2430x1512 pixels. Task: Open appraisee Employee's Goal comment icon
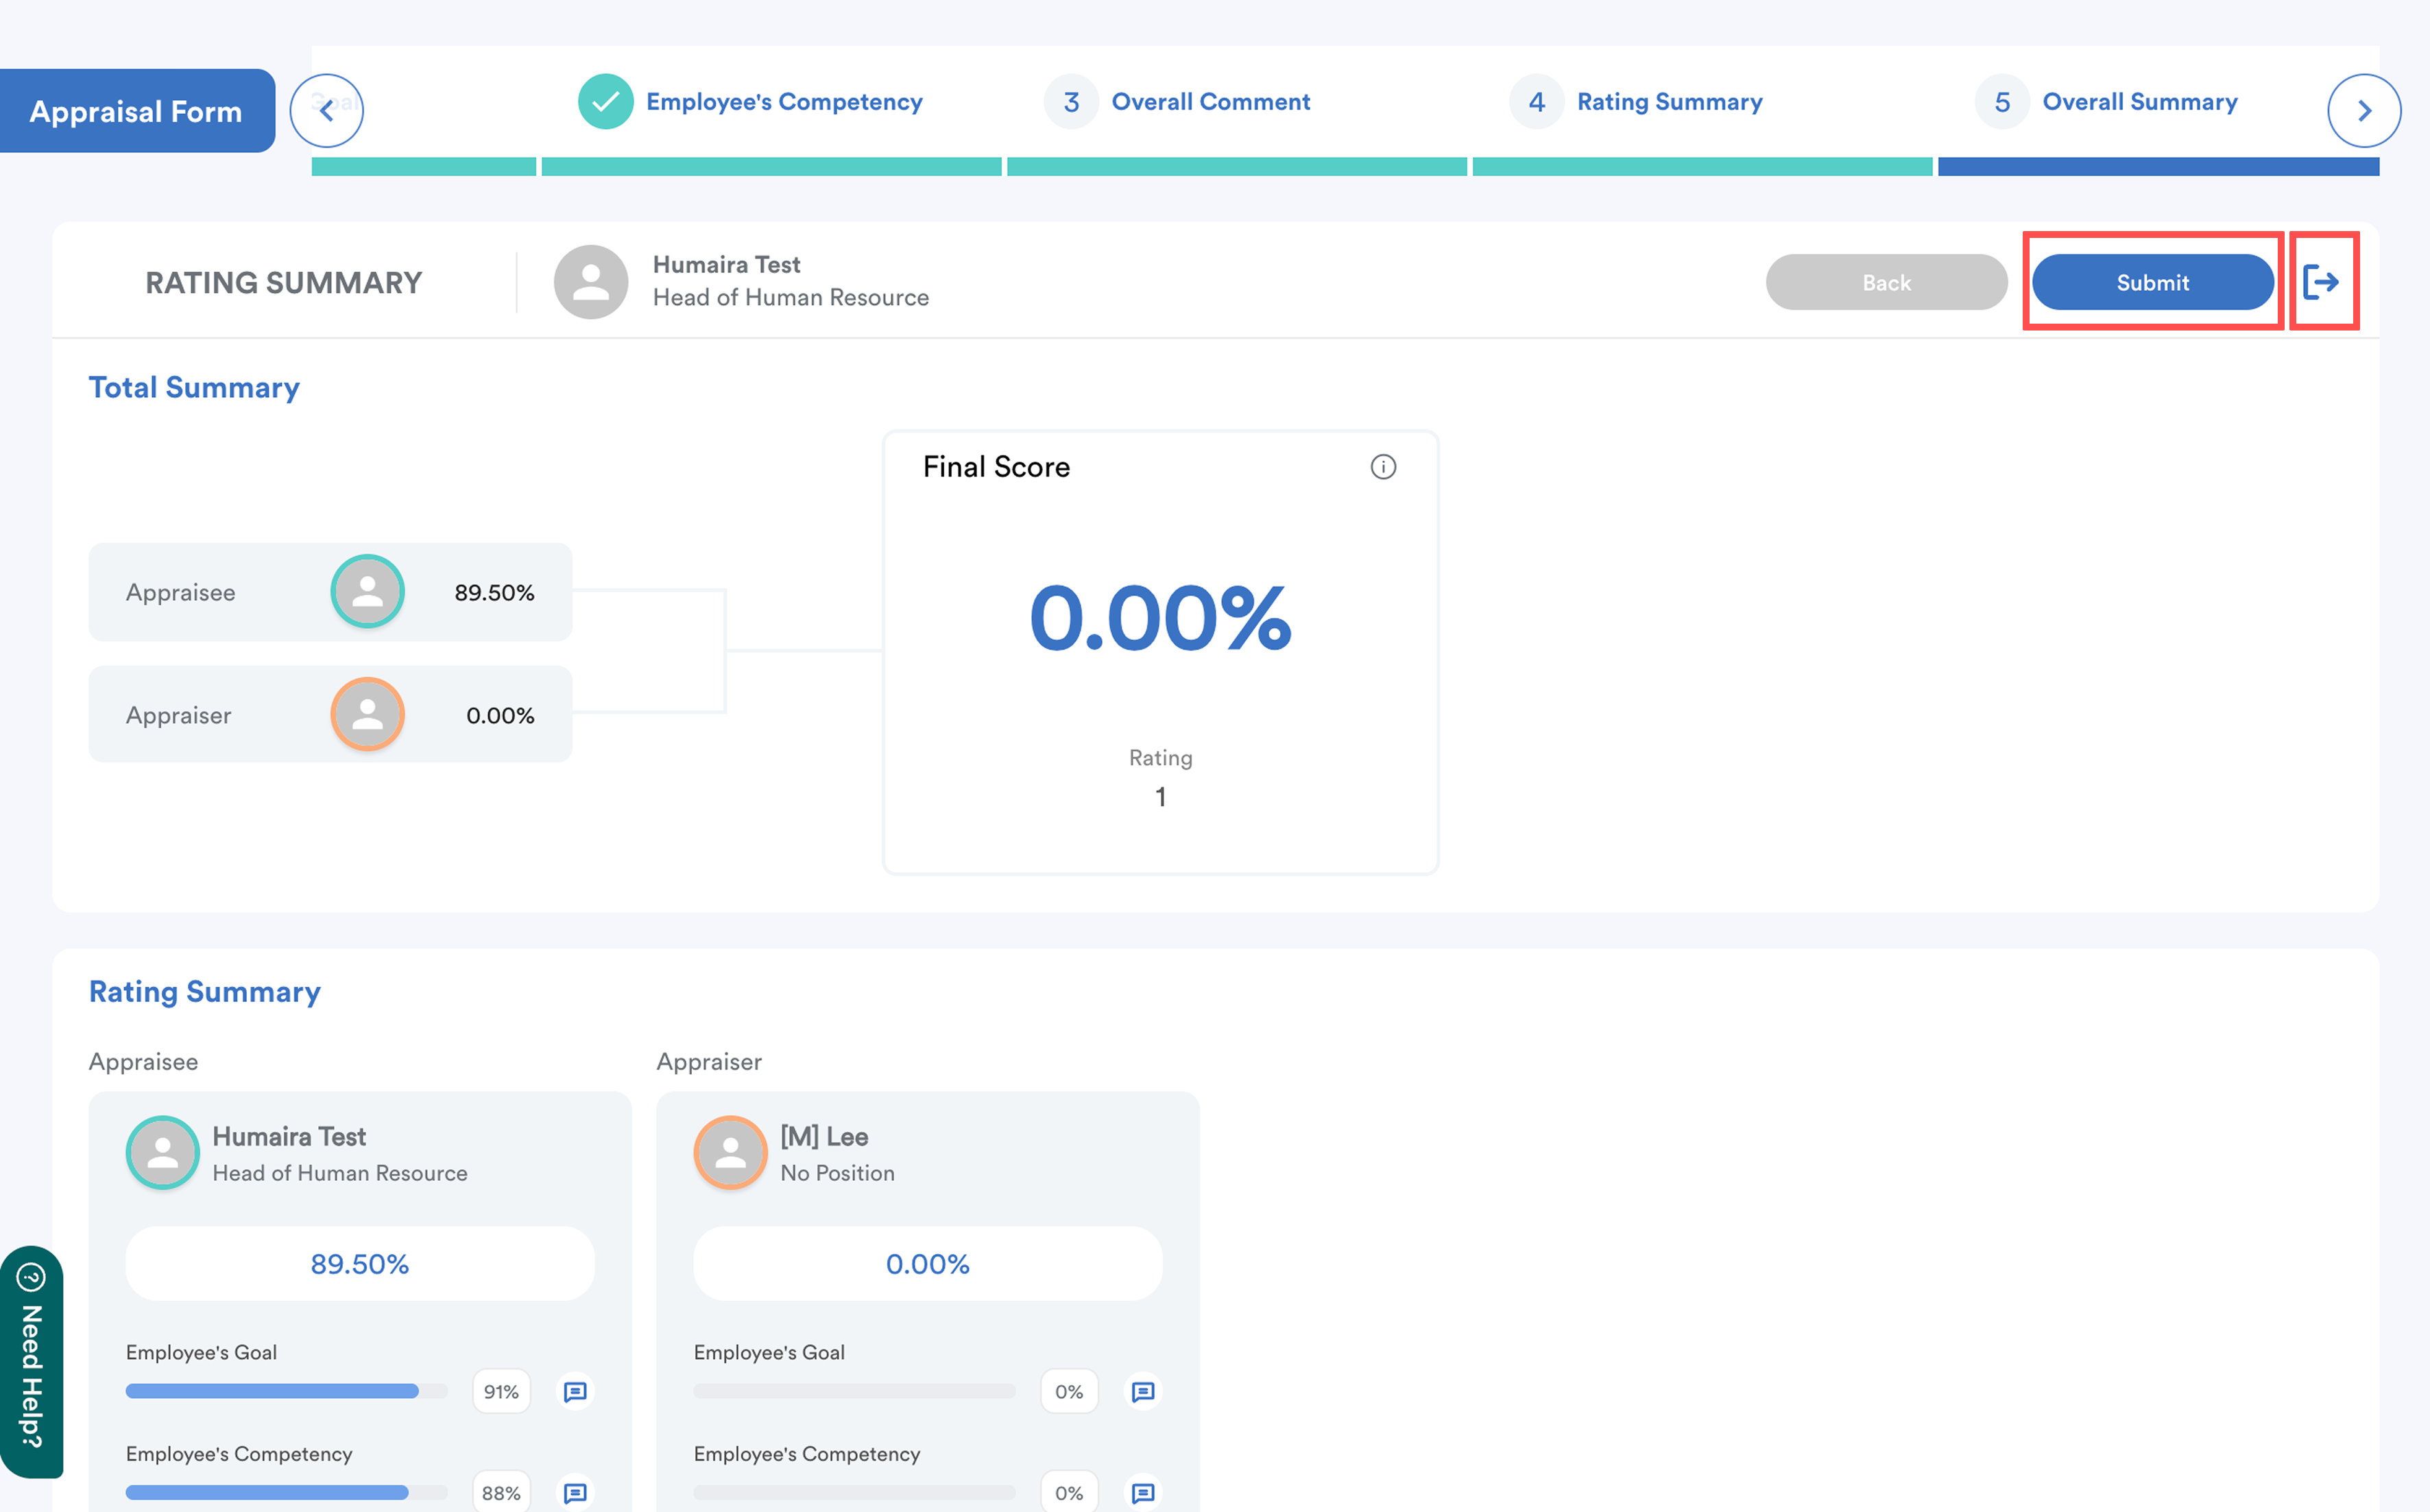(575, 1391)
